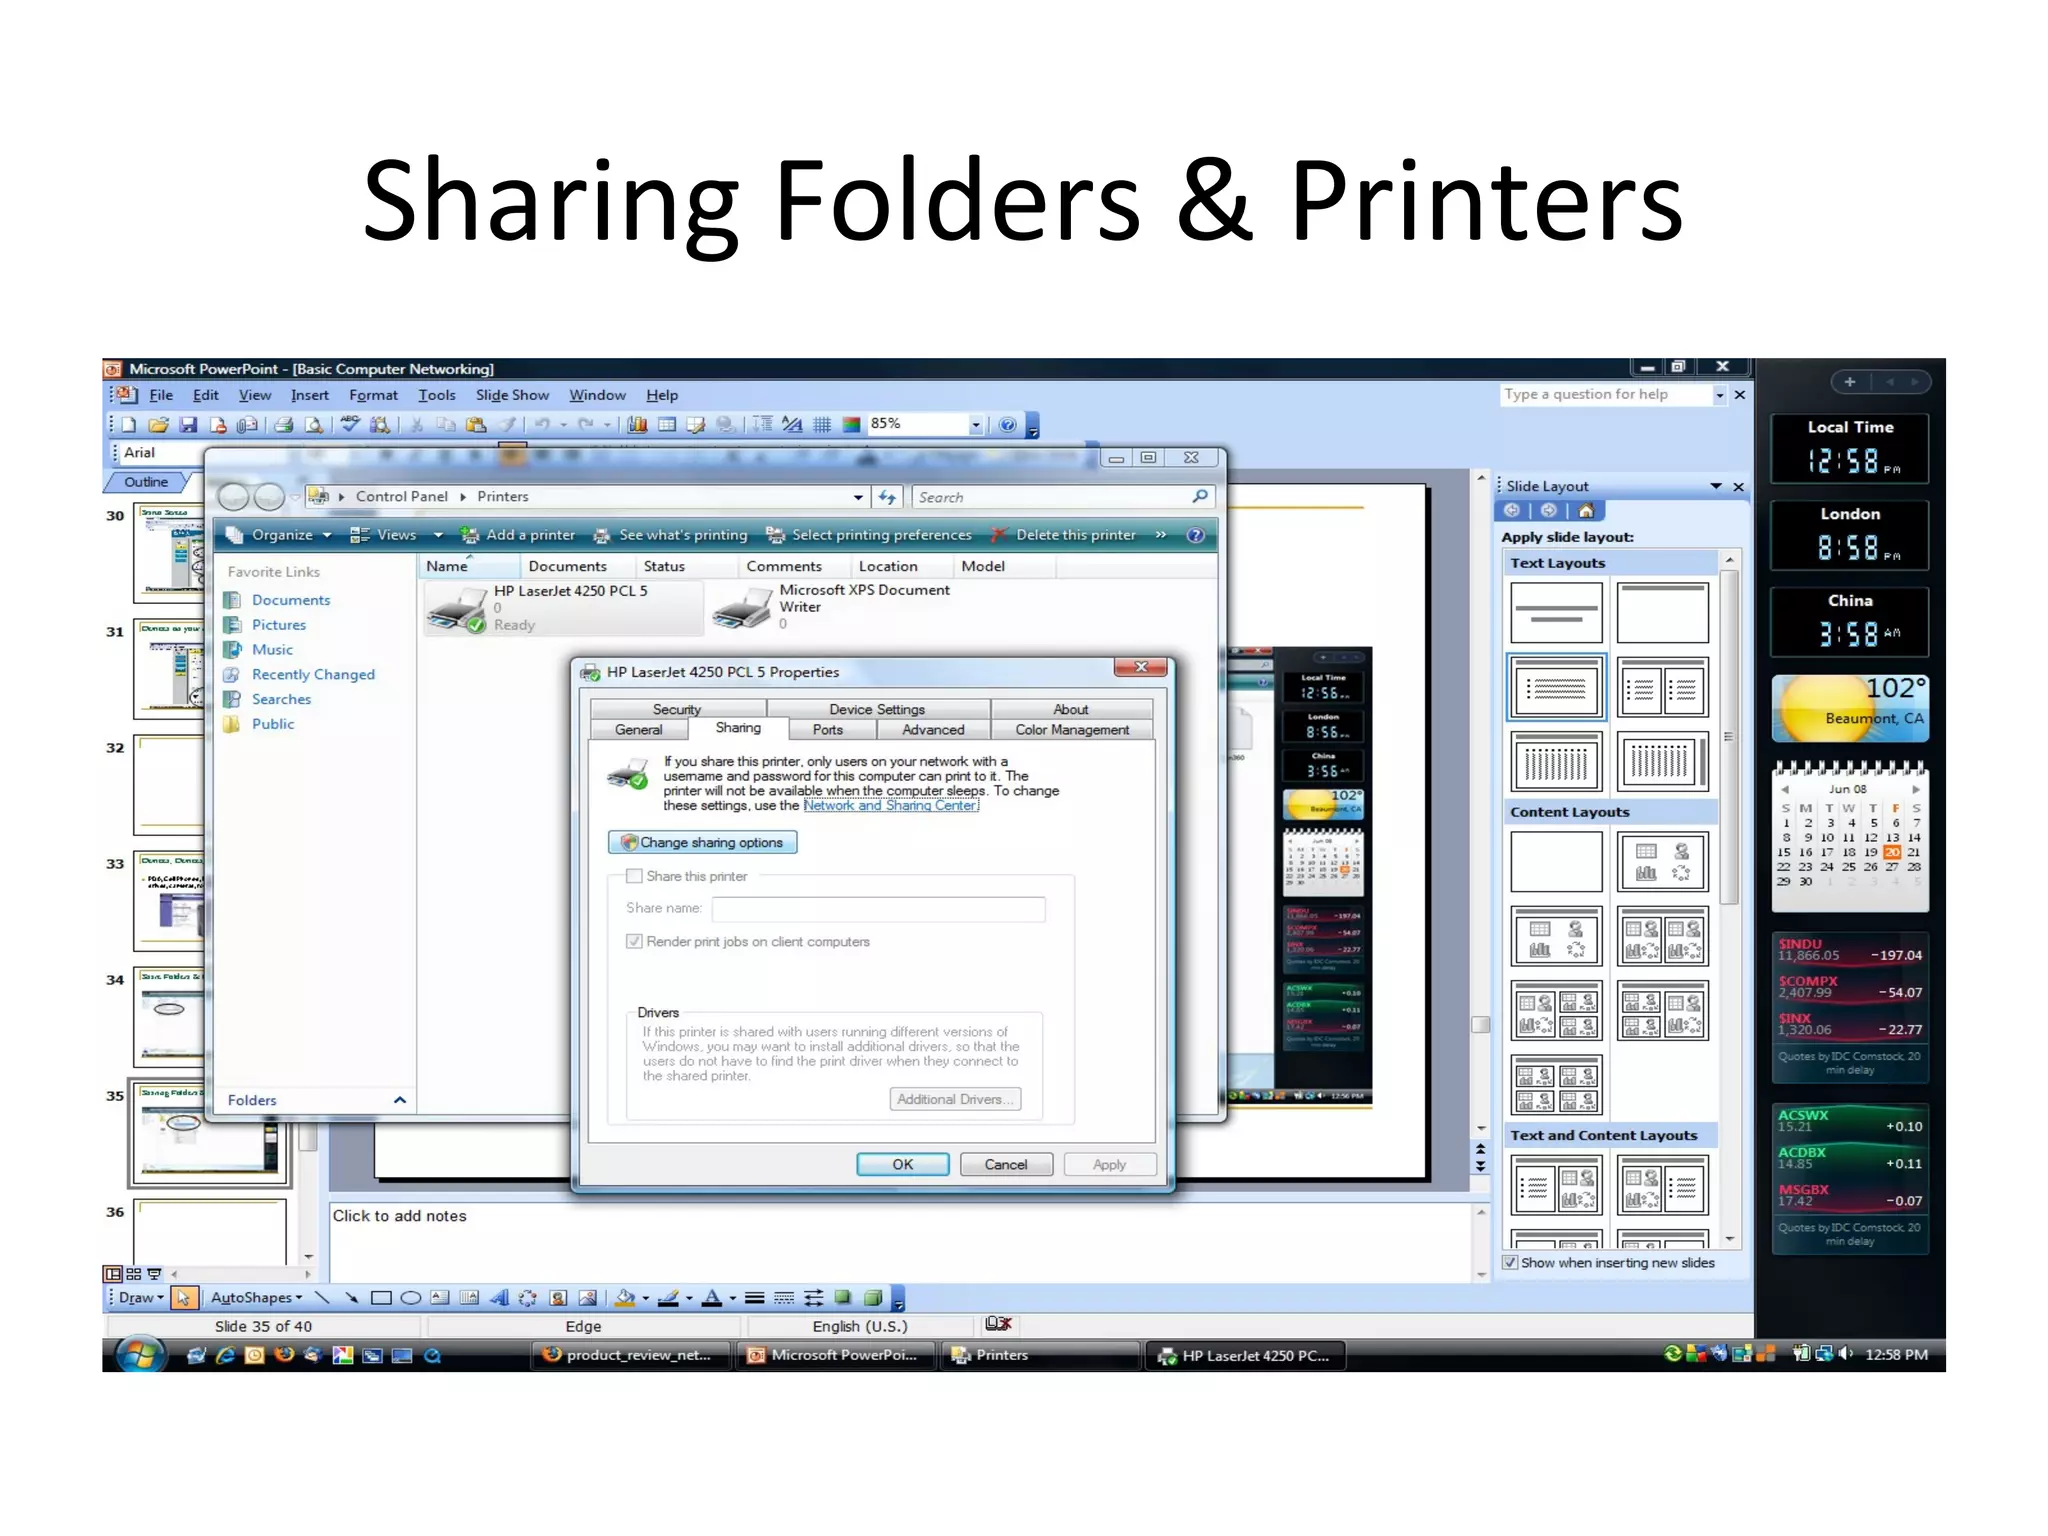
Task: Select the Line drawing tool
Action: click(x=322, y=1298)
